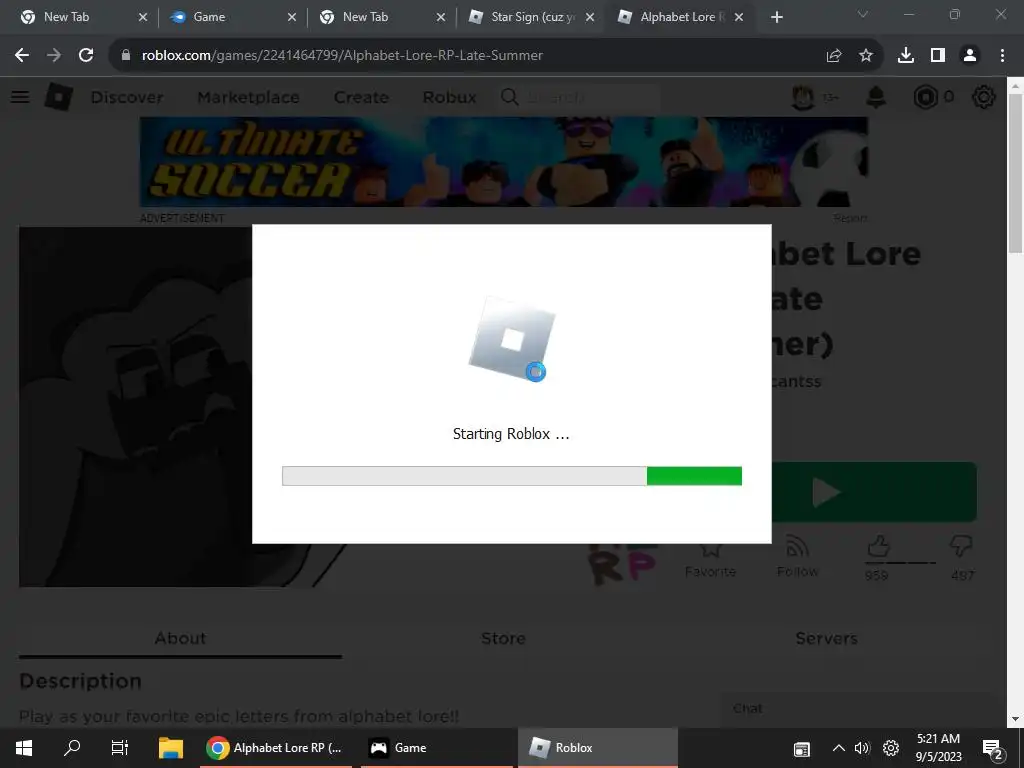Open the Windows Start menu
Viewport: 1024px width, 768px height.
coord(24,748)
